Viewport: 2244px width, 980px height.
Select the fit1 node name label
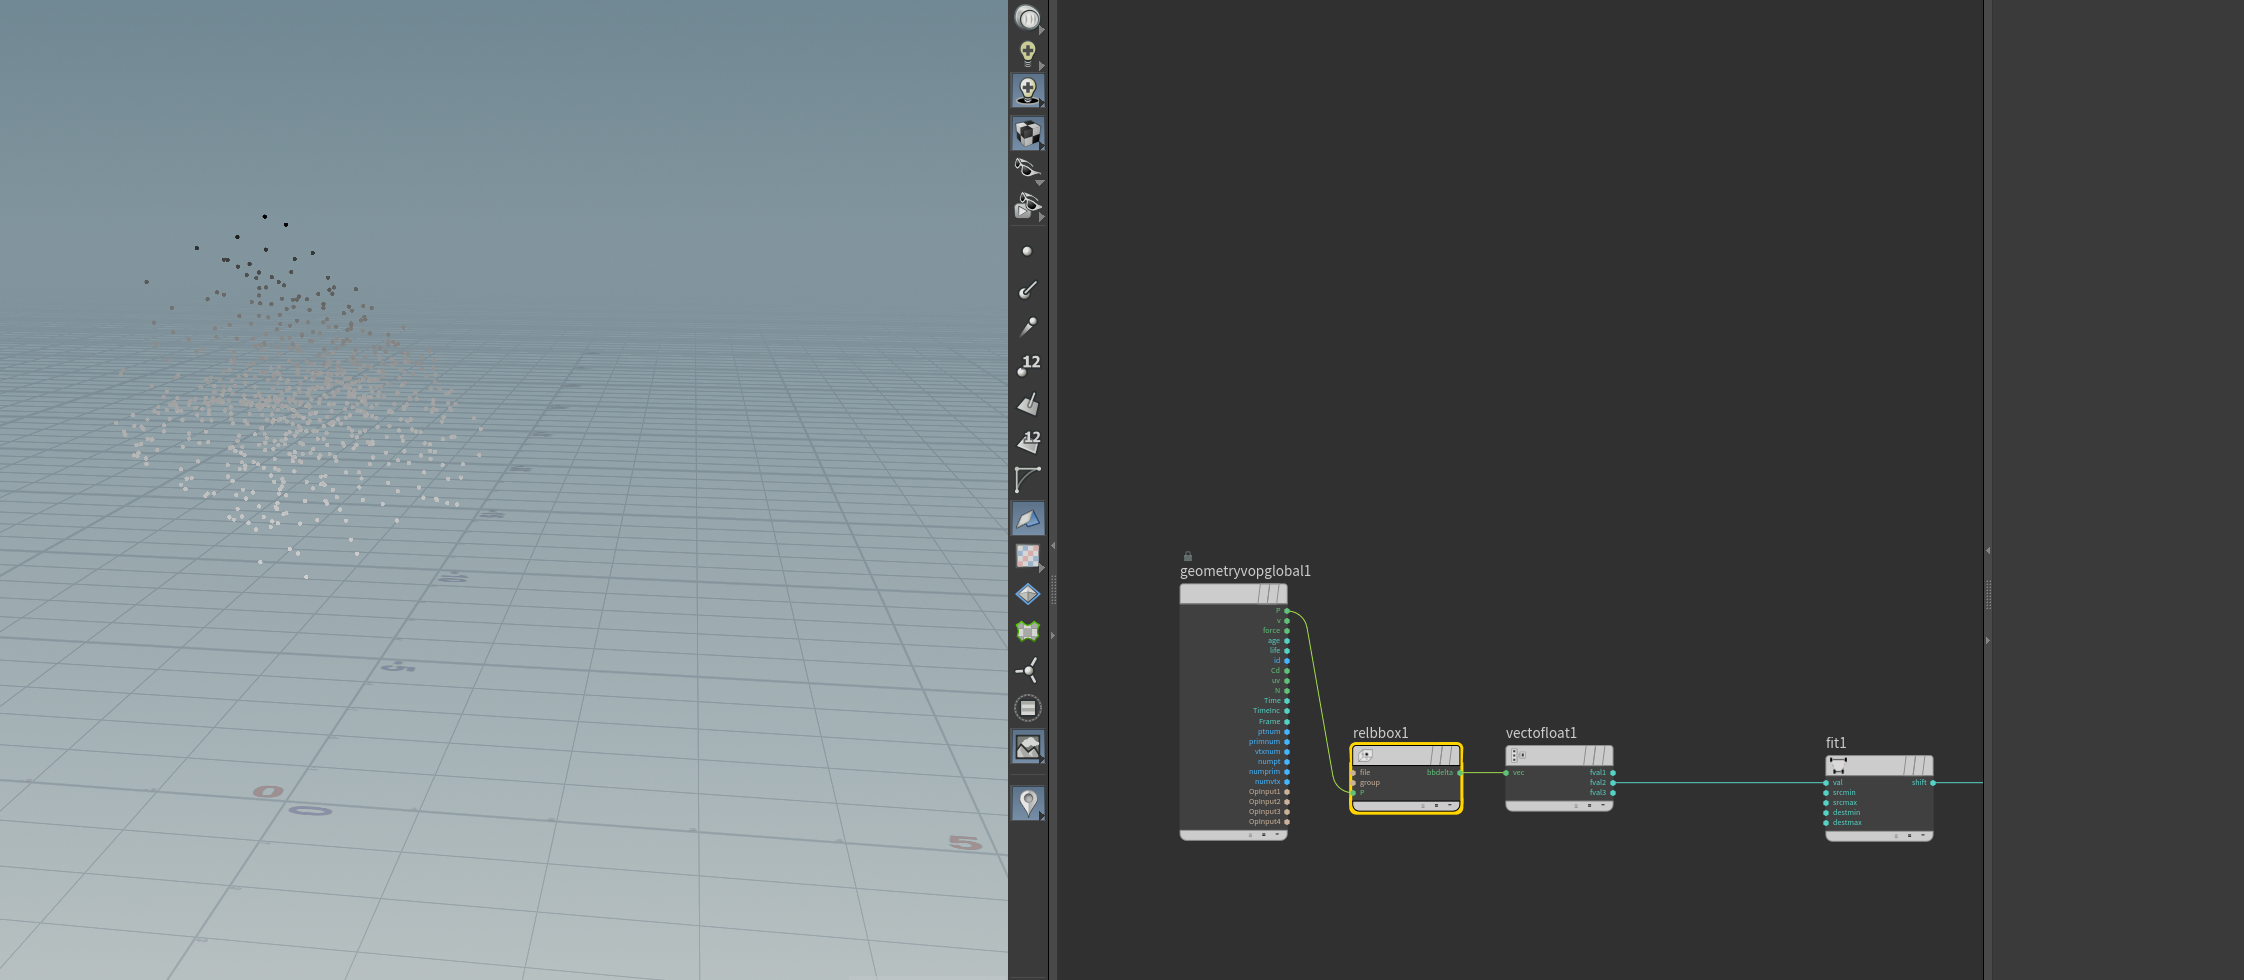pos(1836,743)
